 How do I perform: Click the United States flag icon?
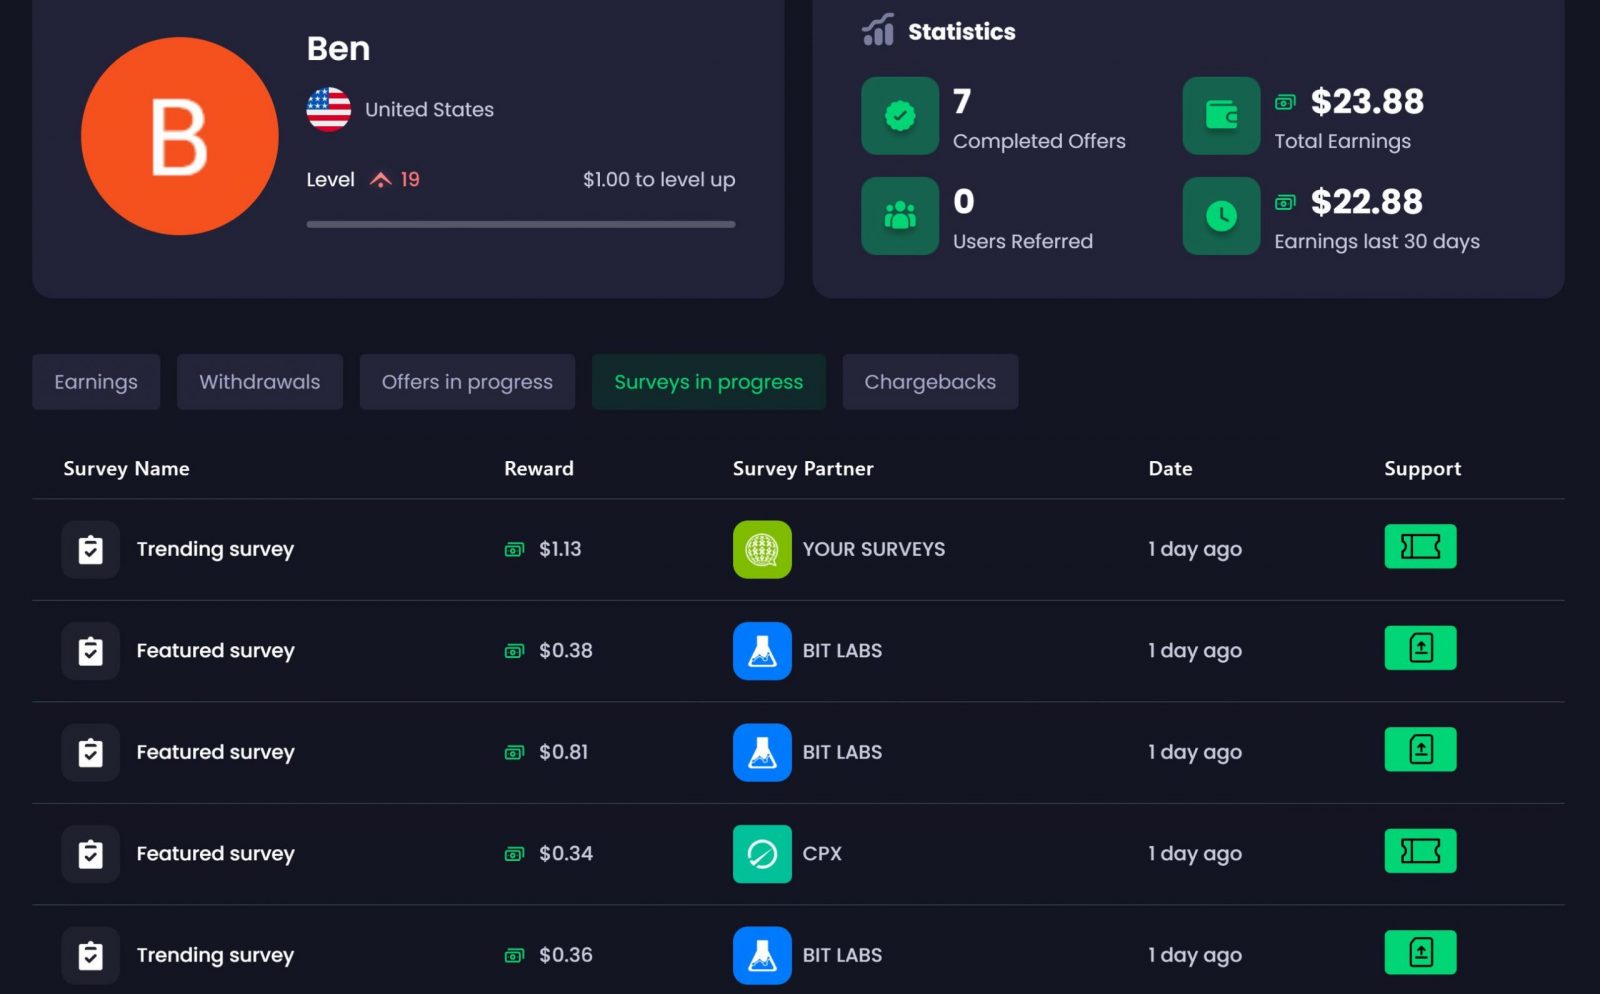328,109
